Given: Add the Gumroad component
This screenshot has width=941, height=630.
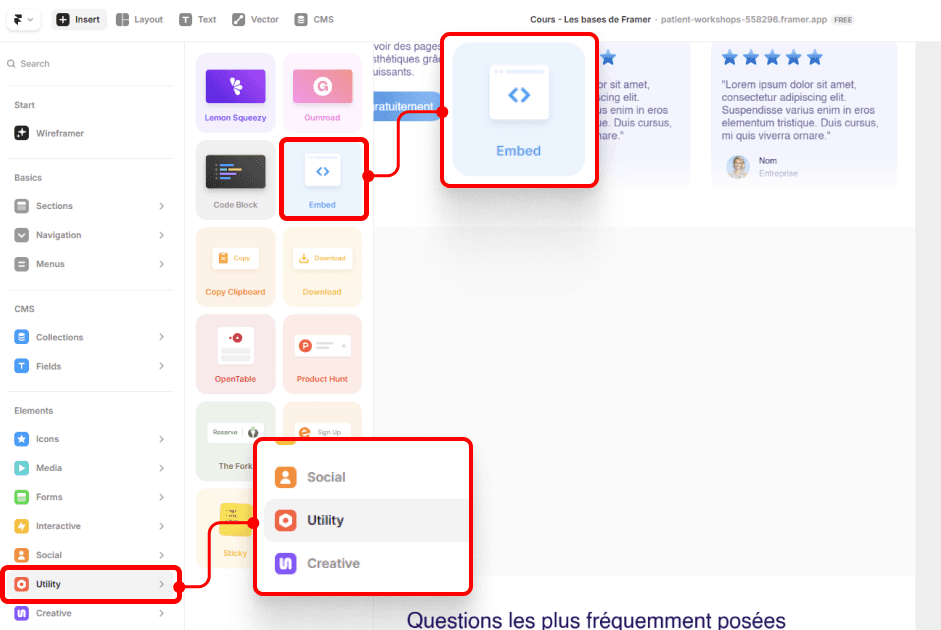Looking at the screenshot, I should pyautogui.click(x=322, y=91).
